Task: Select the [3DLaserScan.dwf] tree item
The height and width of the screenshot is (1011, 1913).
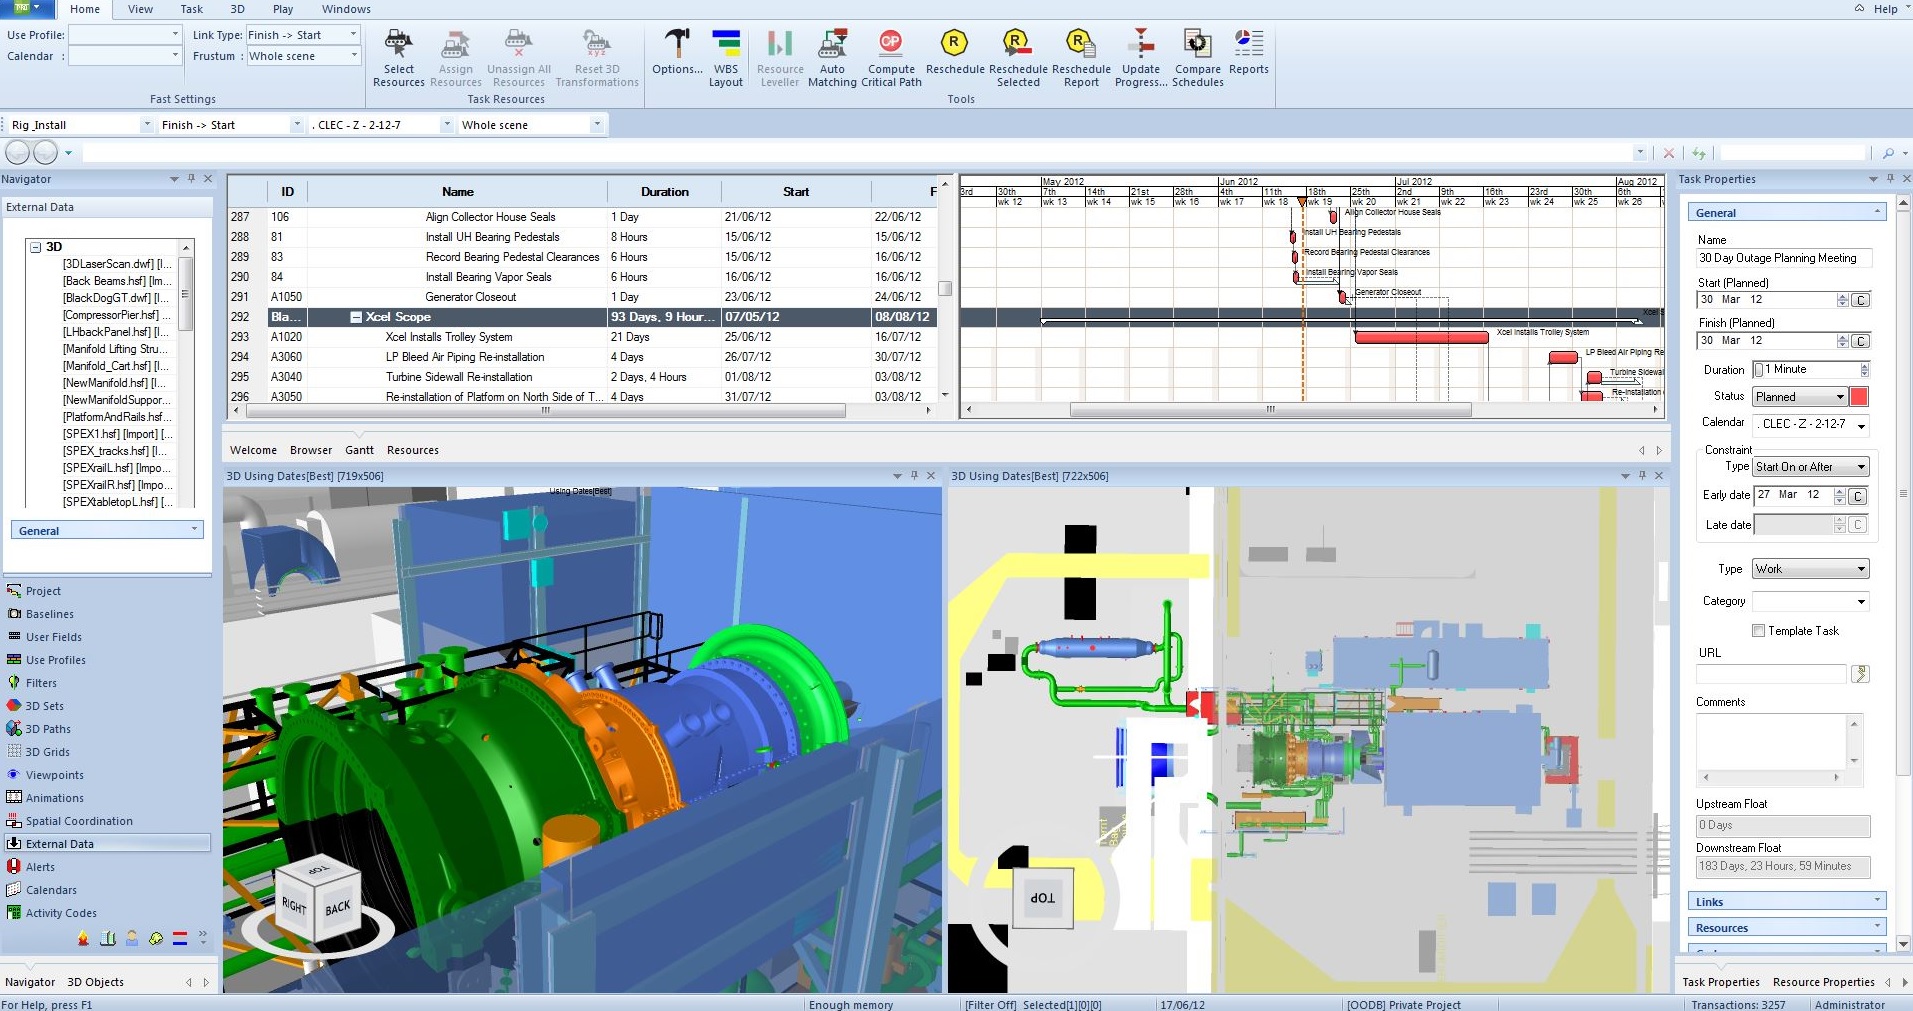Action: coord(117,264)
